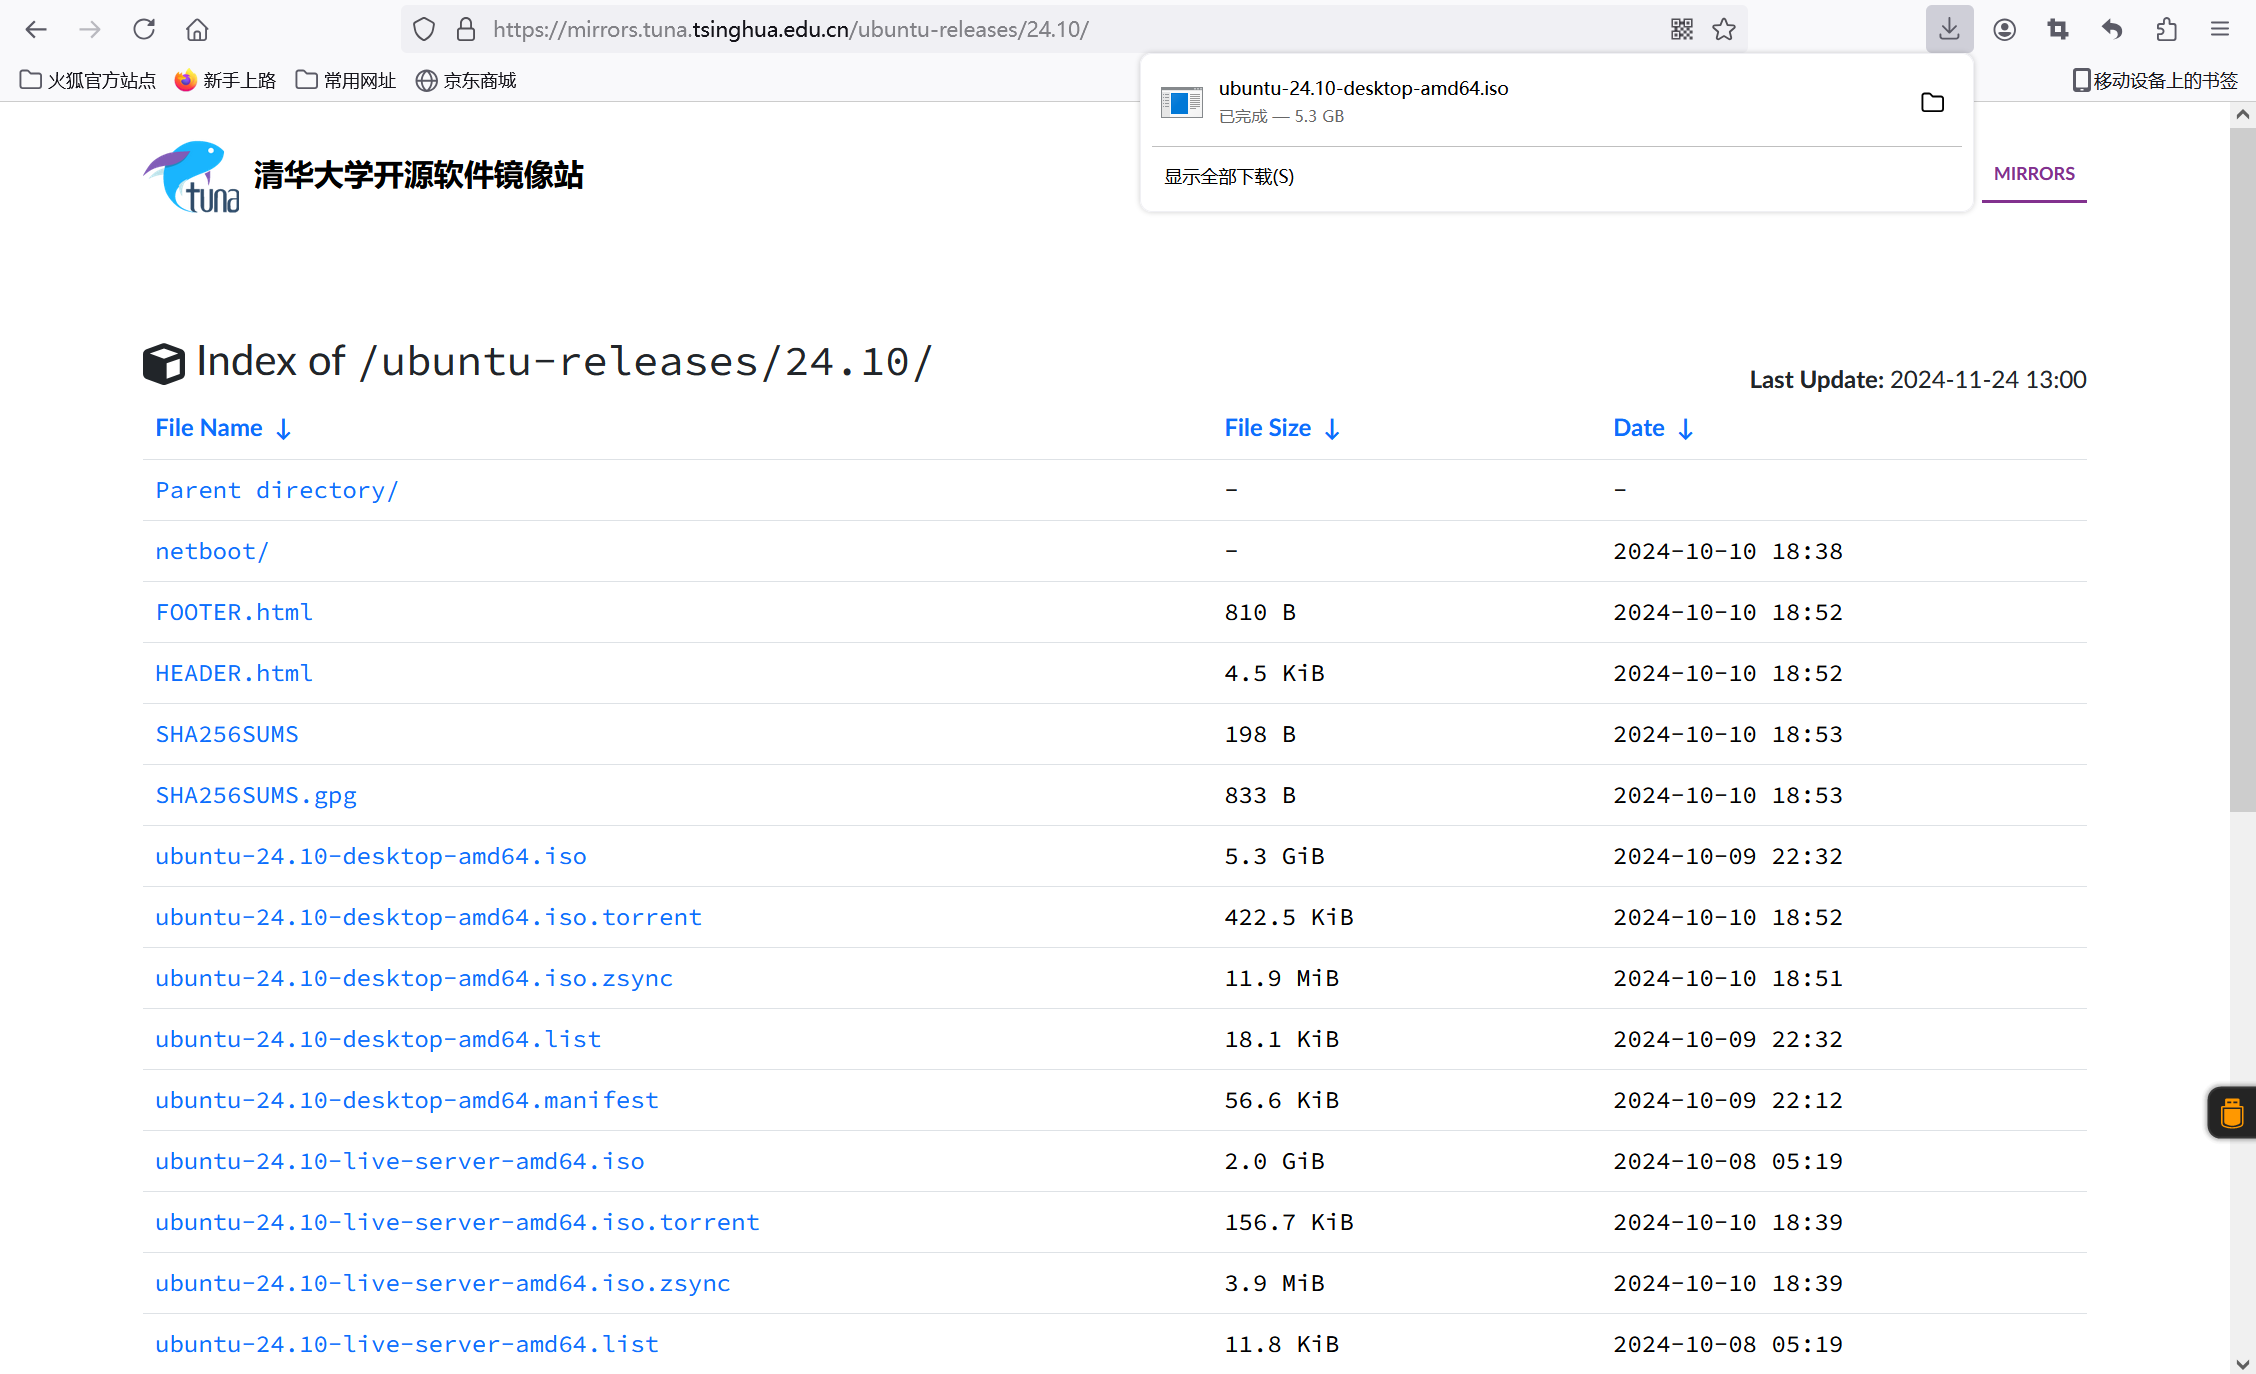Open 移动设备上的书签 folder

pos(2155,80)
